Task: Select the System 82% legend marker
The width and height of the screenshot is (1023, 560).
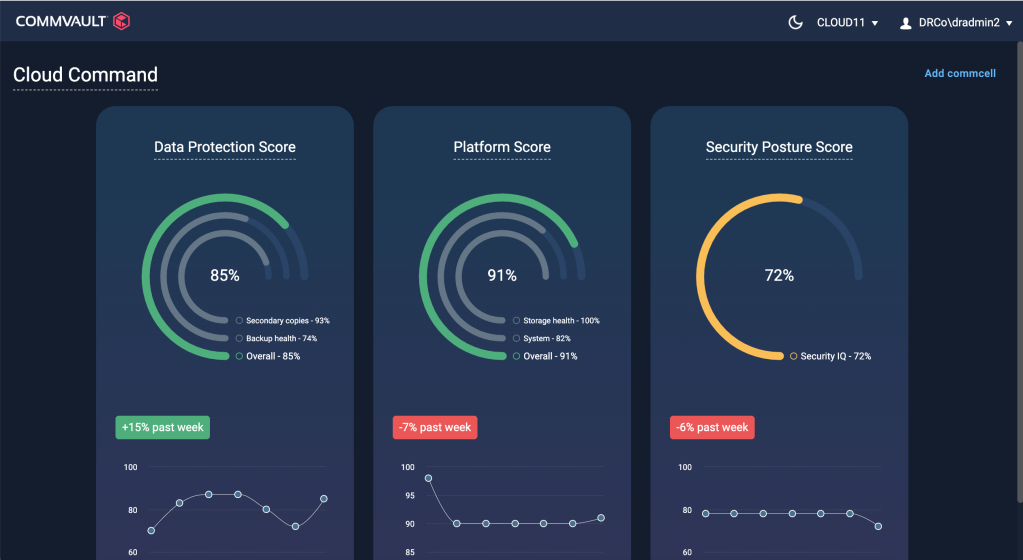Action: click(x=516, y=339)
